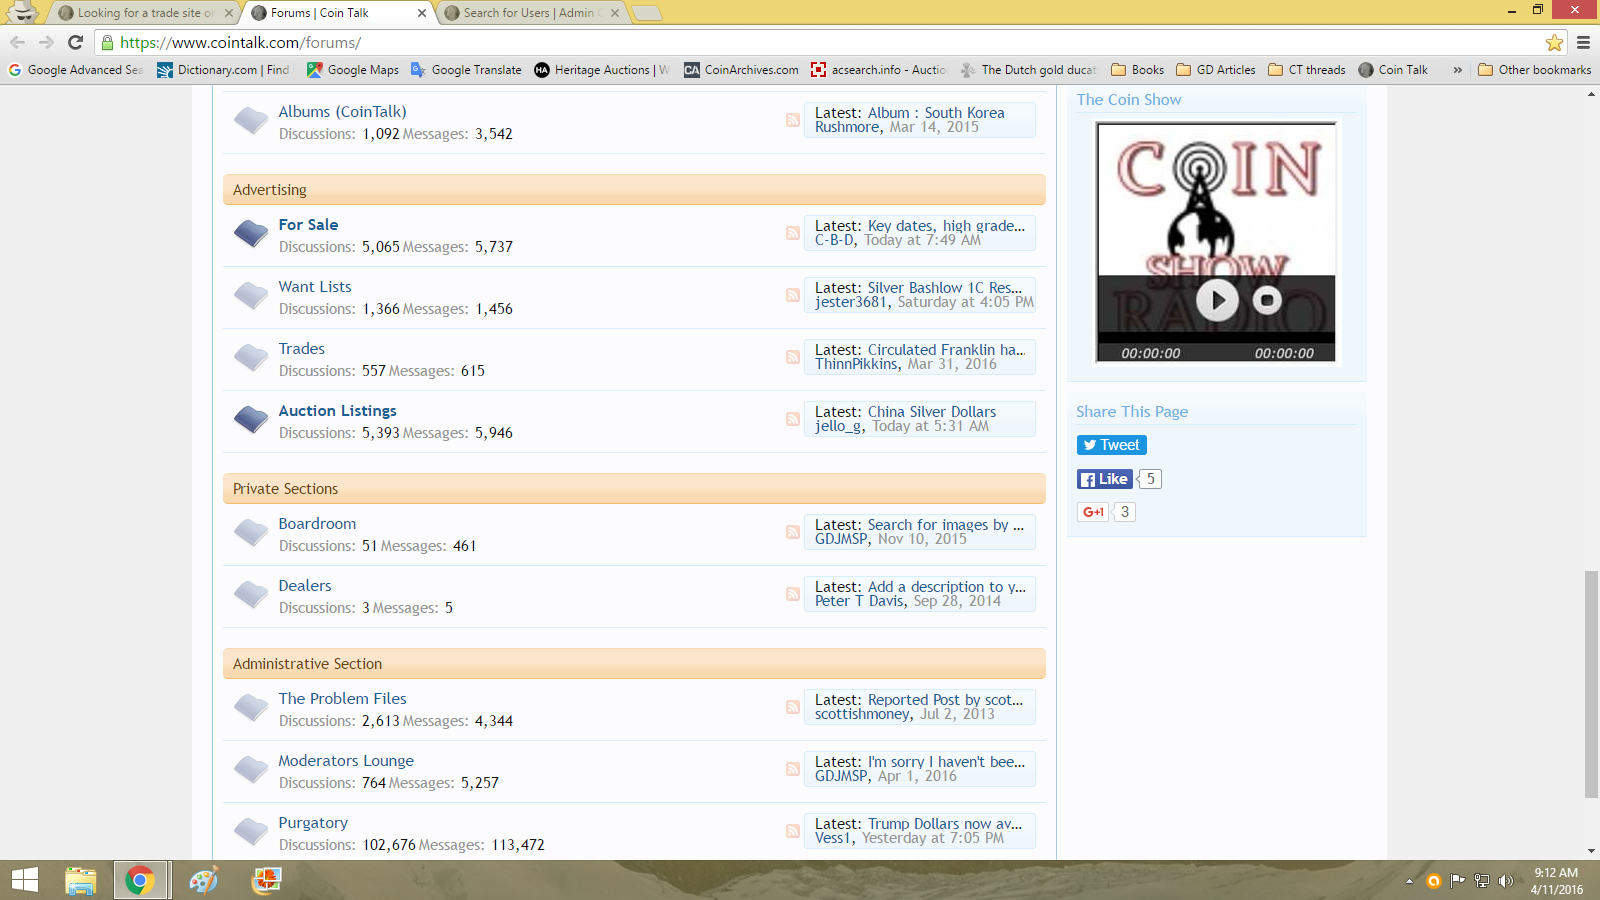Screen dimensions: 1600x900
Task: Open the Trades forum link
Action: 301,349
